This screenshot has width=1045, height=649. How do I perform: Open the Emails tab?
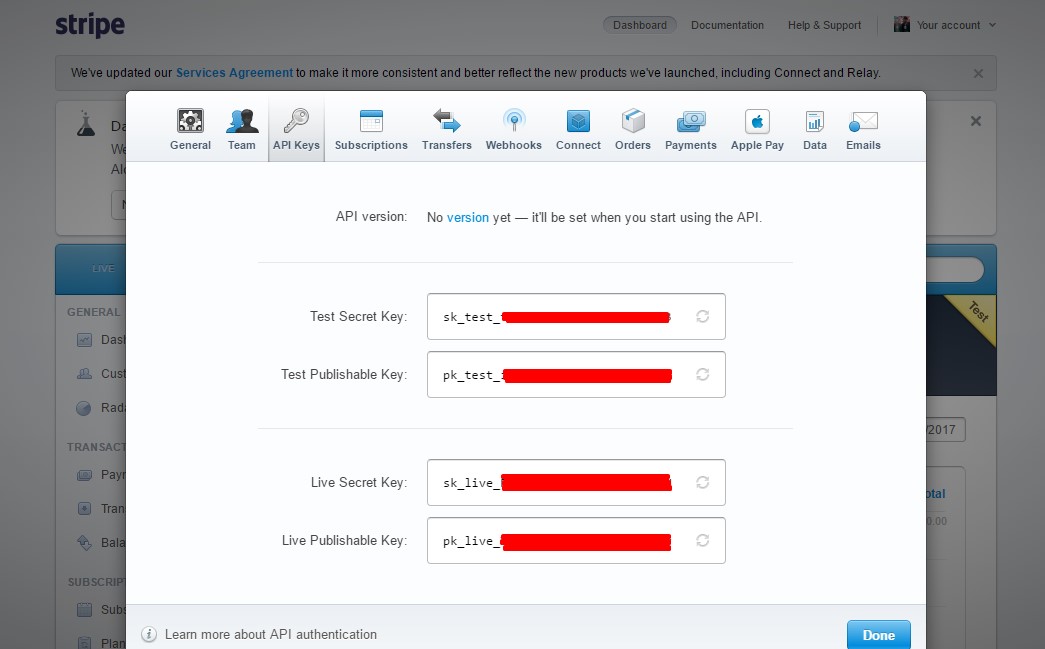[x=863, y=130]
